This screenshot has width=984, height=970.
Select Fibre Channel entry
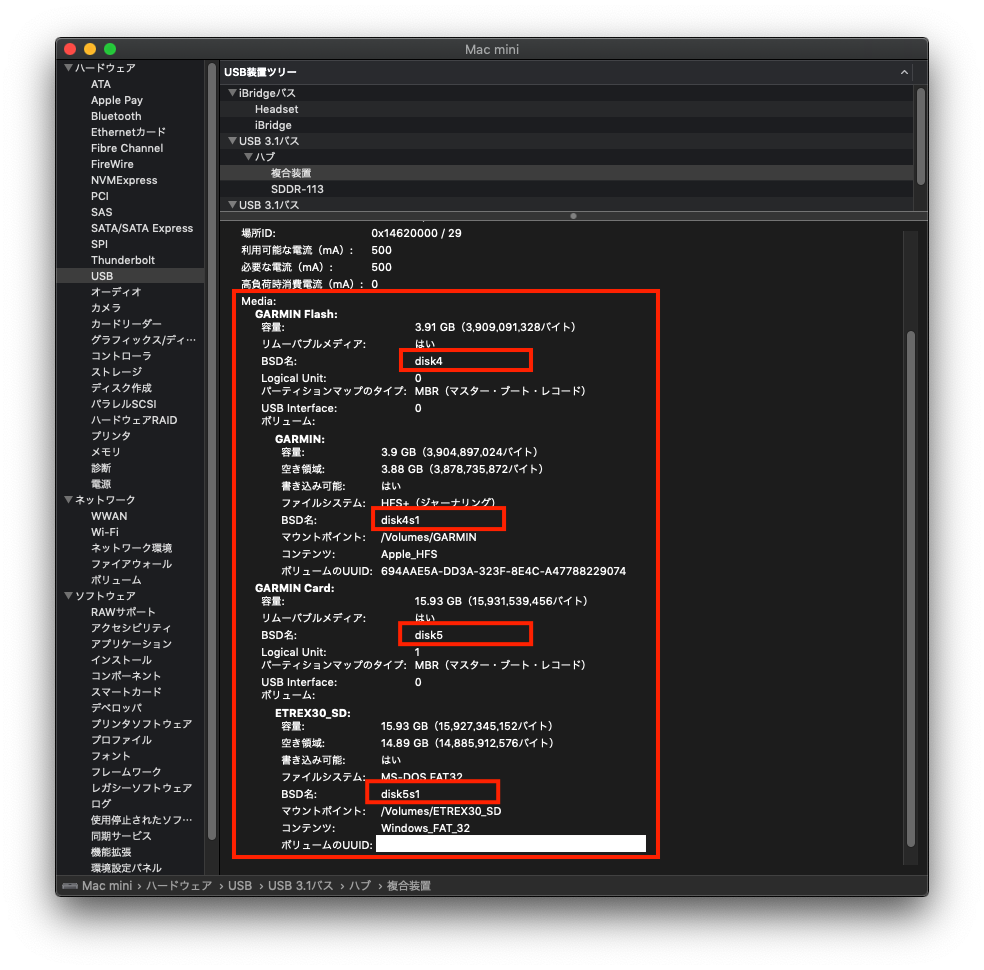(127, 148)
